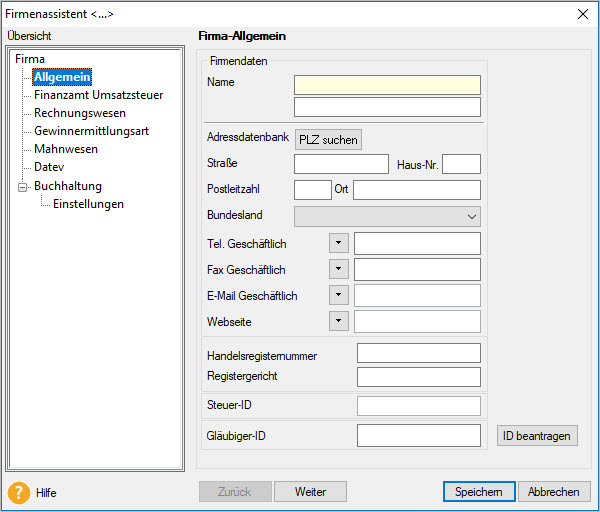Open the Webseite type dropdown arrow
Screen dimensions: 600x512
coord(338,321)
